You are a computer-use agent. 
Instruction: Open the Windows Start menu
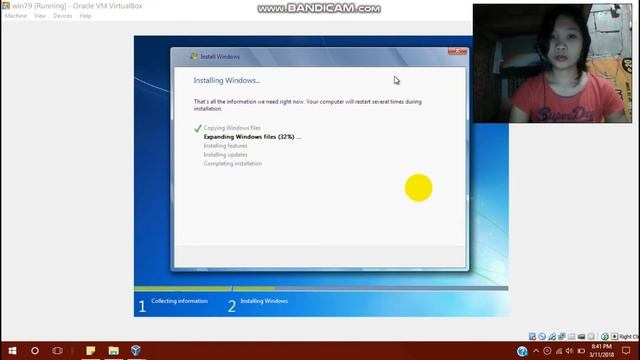pos(12,351)
